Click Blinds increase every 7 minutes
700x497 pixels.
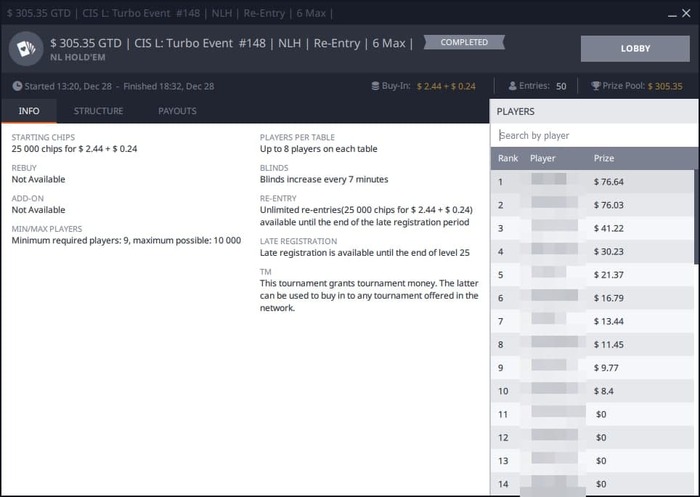click(324, 180)
